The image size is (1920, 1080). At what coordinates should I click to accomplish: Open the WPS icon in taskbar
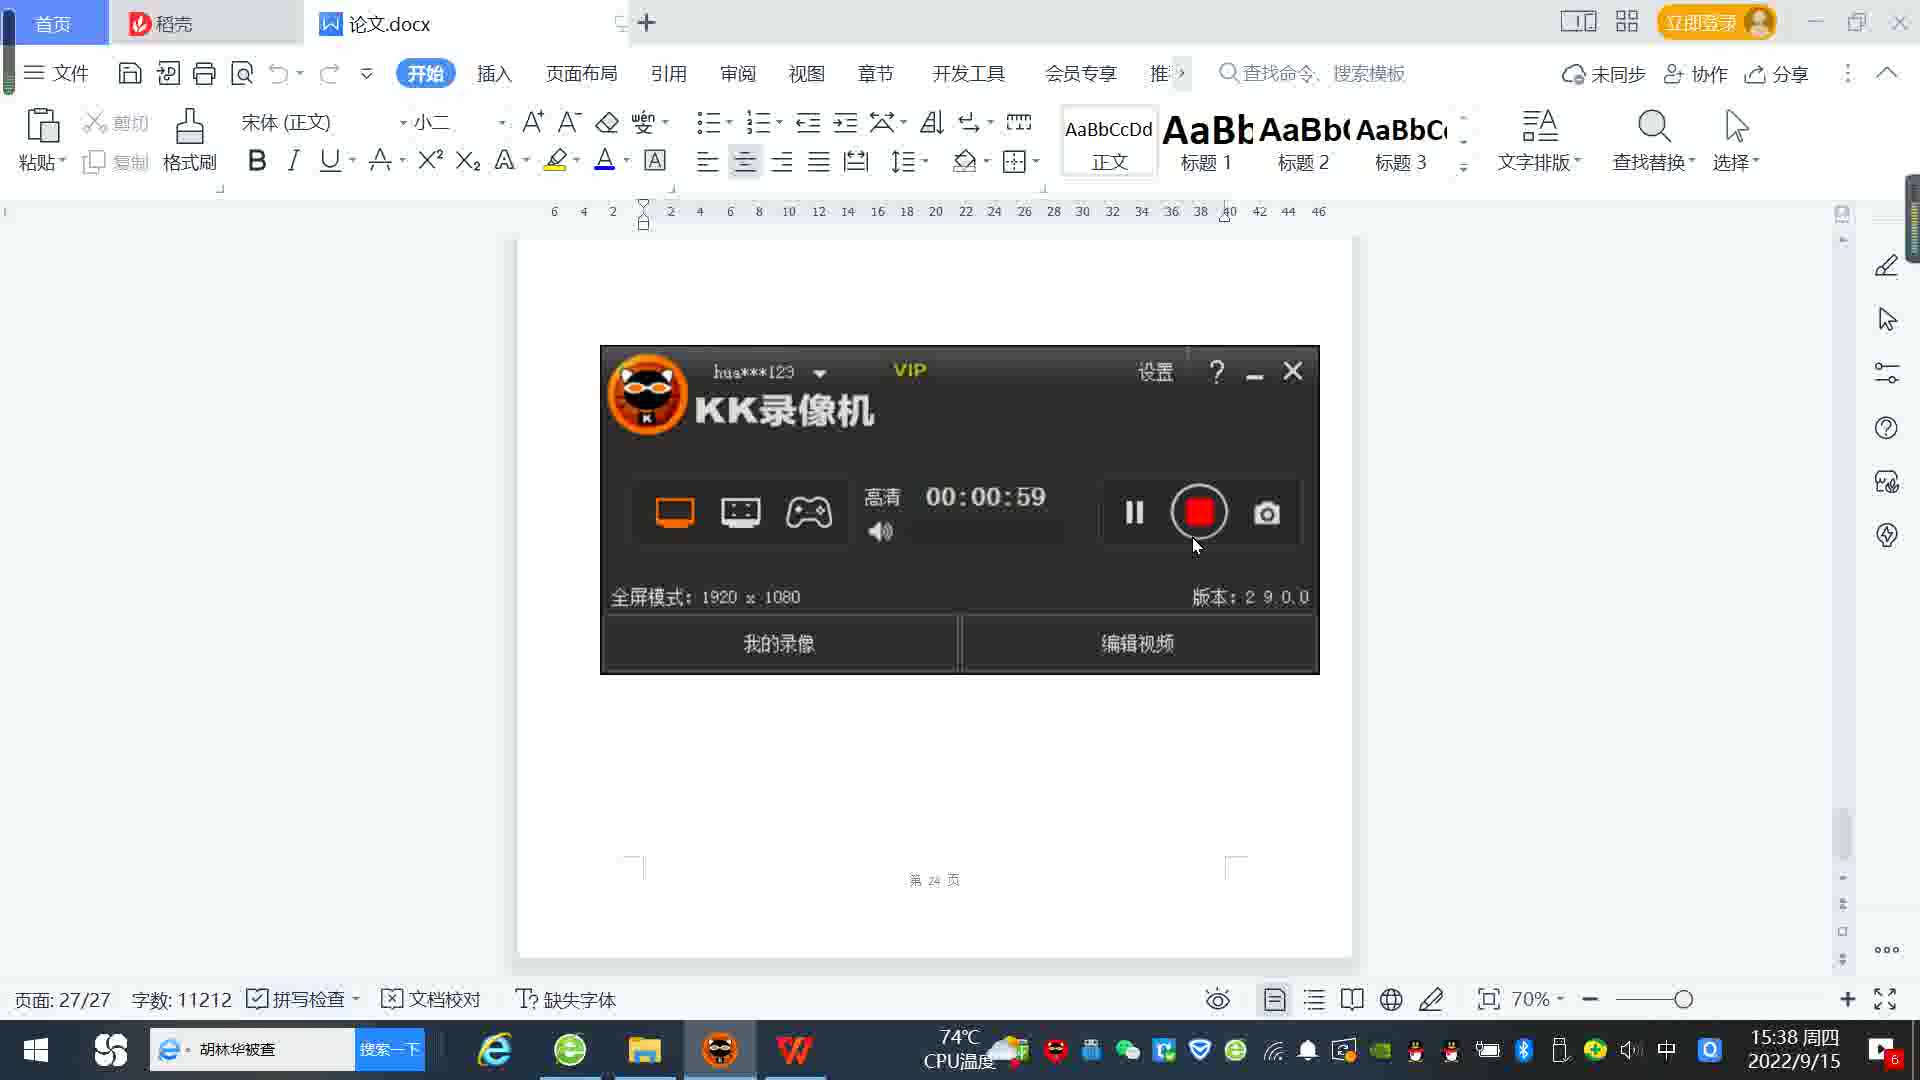pos(794,1049)
